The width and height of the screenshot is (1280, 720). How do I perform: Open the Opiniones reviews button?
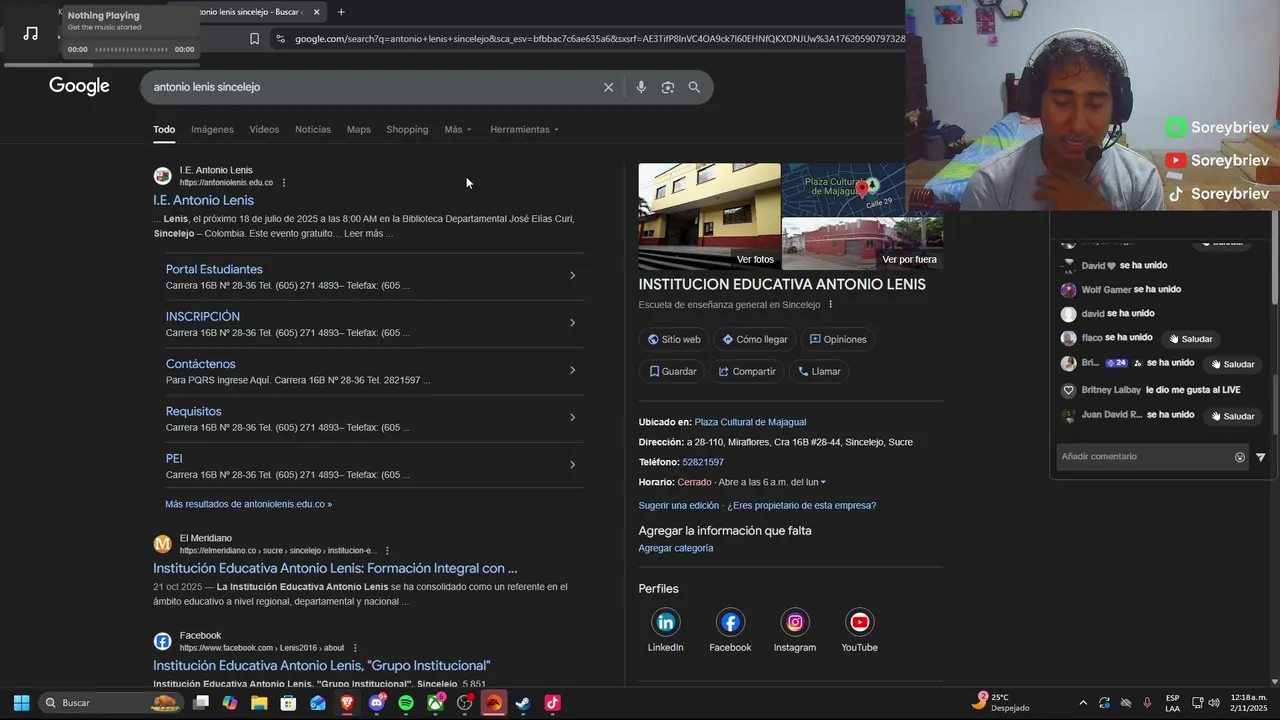pyautogui.click(x=838, y=339)
